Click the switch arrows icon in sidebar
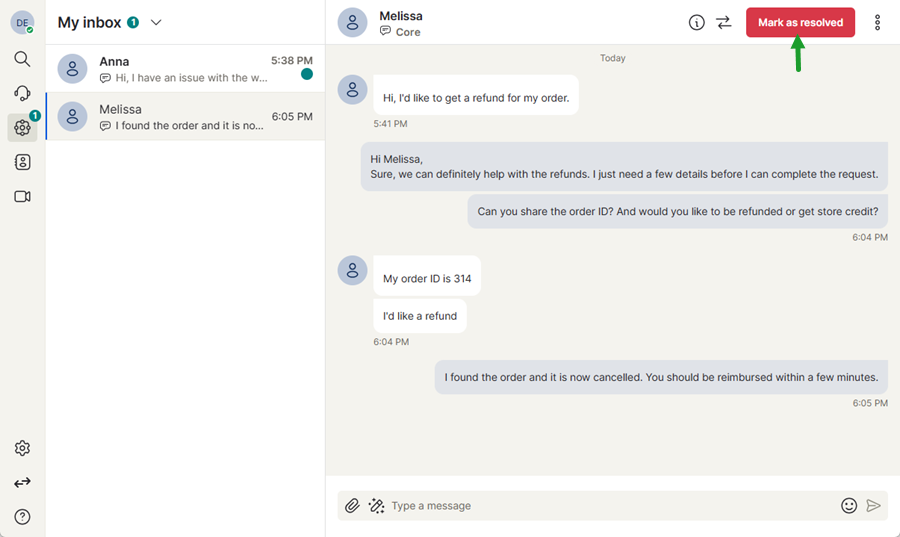 coord(22,483)
